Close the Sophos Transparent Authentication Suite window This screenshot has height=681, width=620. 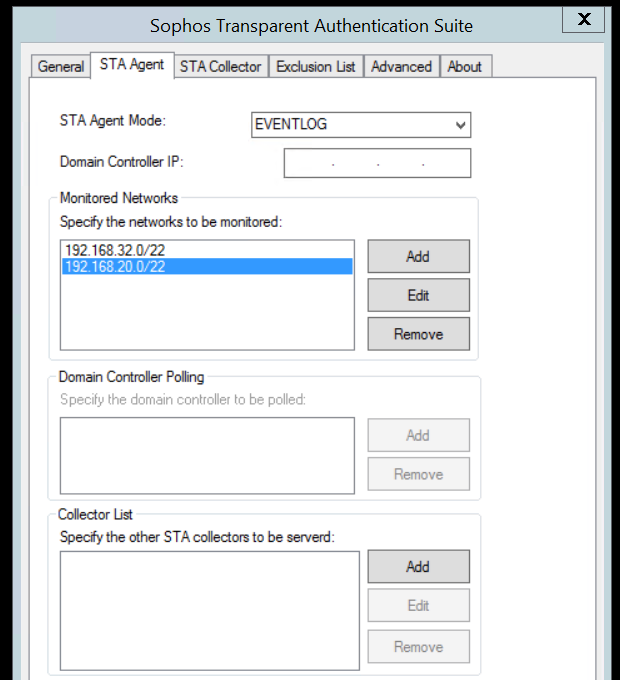point(584,19)
